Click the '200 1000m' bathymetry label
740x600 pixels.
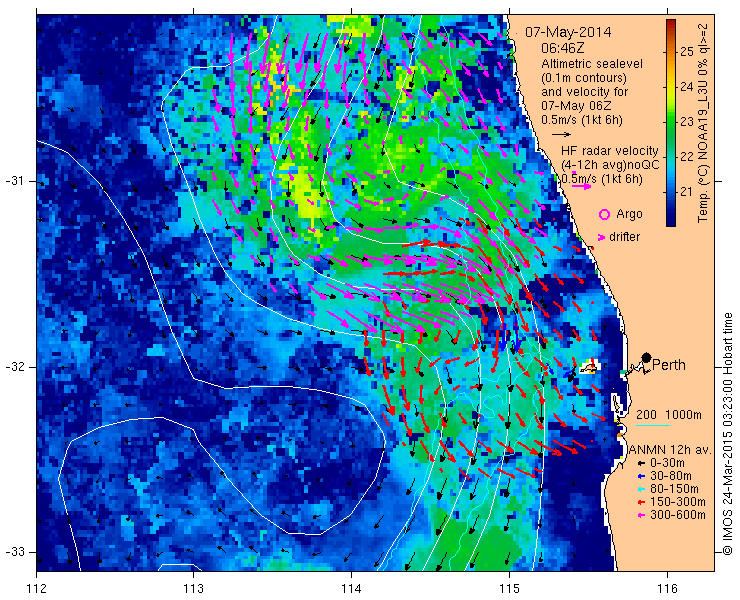click(x=669, y=415)
